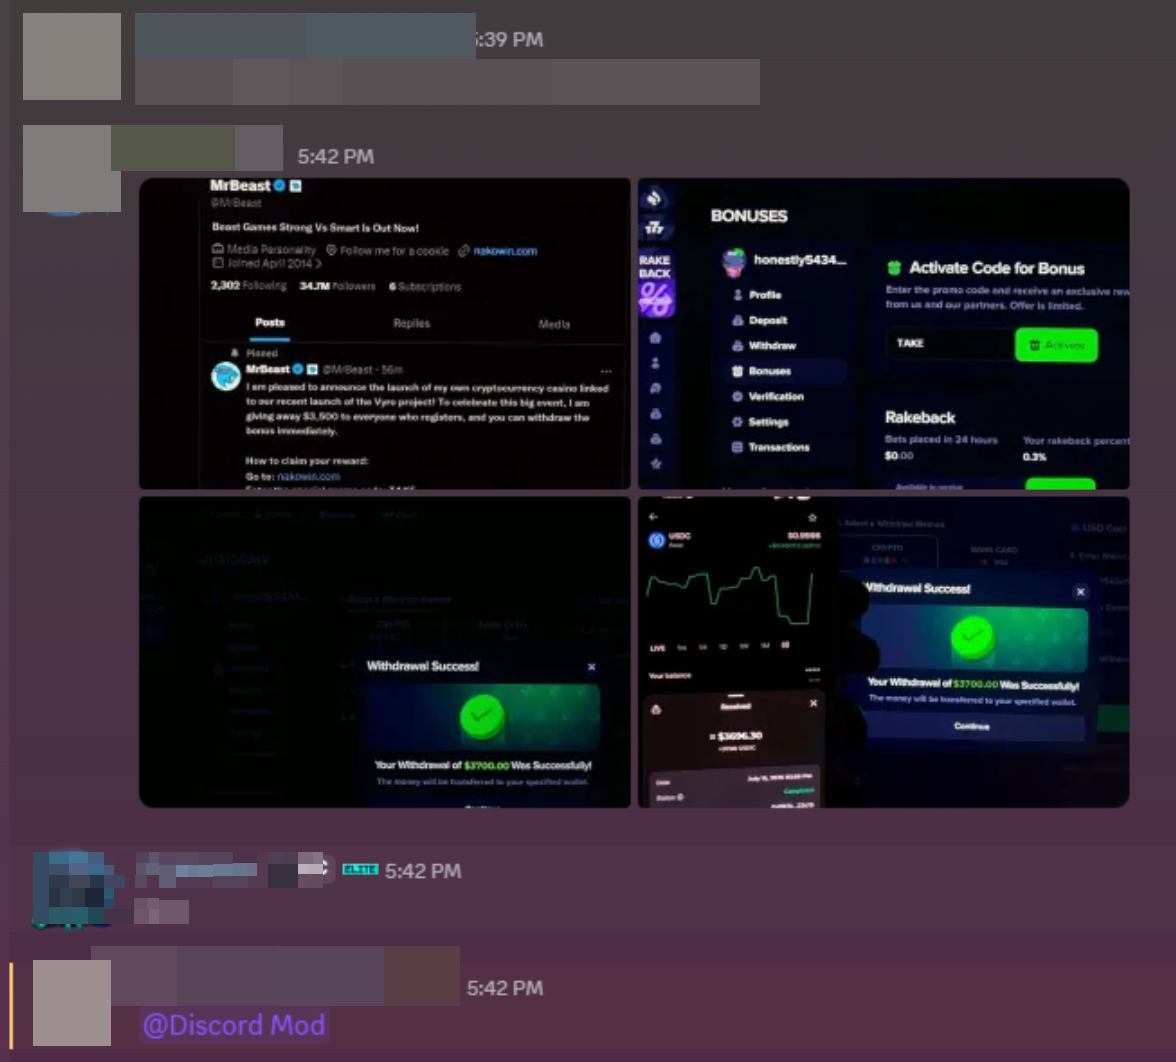
Task: Click the TAKE promo code field
Action: point(950,344)
